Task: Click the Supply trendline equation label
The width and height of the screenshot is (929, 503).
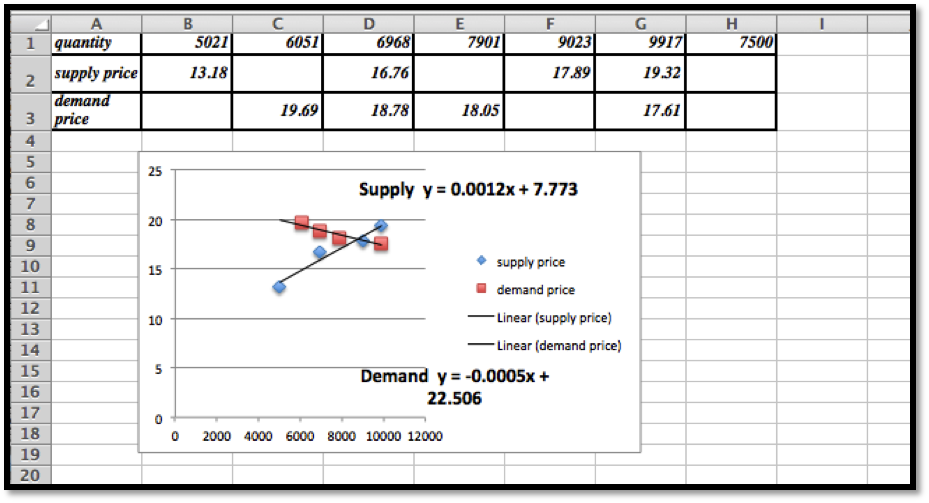Action: point(468,190)
